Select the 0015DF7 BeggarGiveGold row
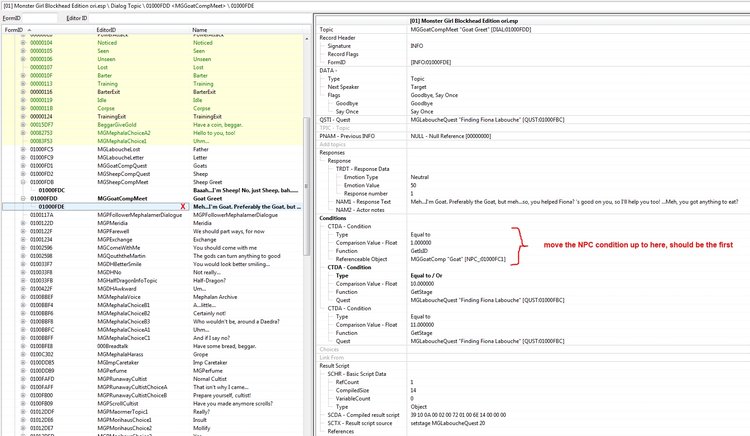The width and height of the screenshot is (750, 436). [152, 125]
